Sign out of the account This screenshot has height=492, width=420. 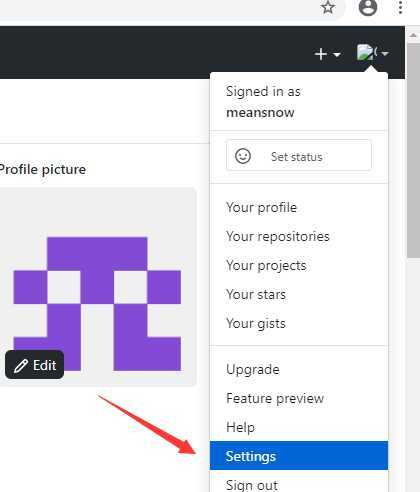click(x=252, y=484)
